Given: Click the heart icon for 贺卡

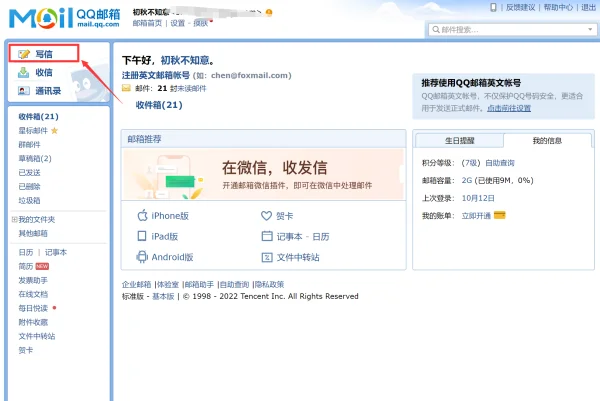Looking at the screenshot, I should [x=266, y=216].
